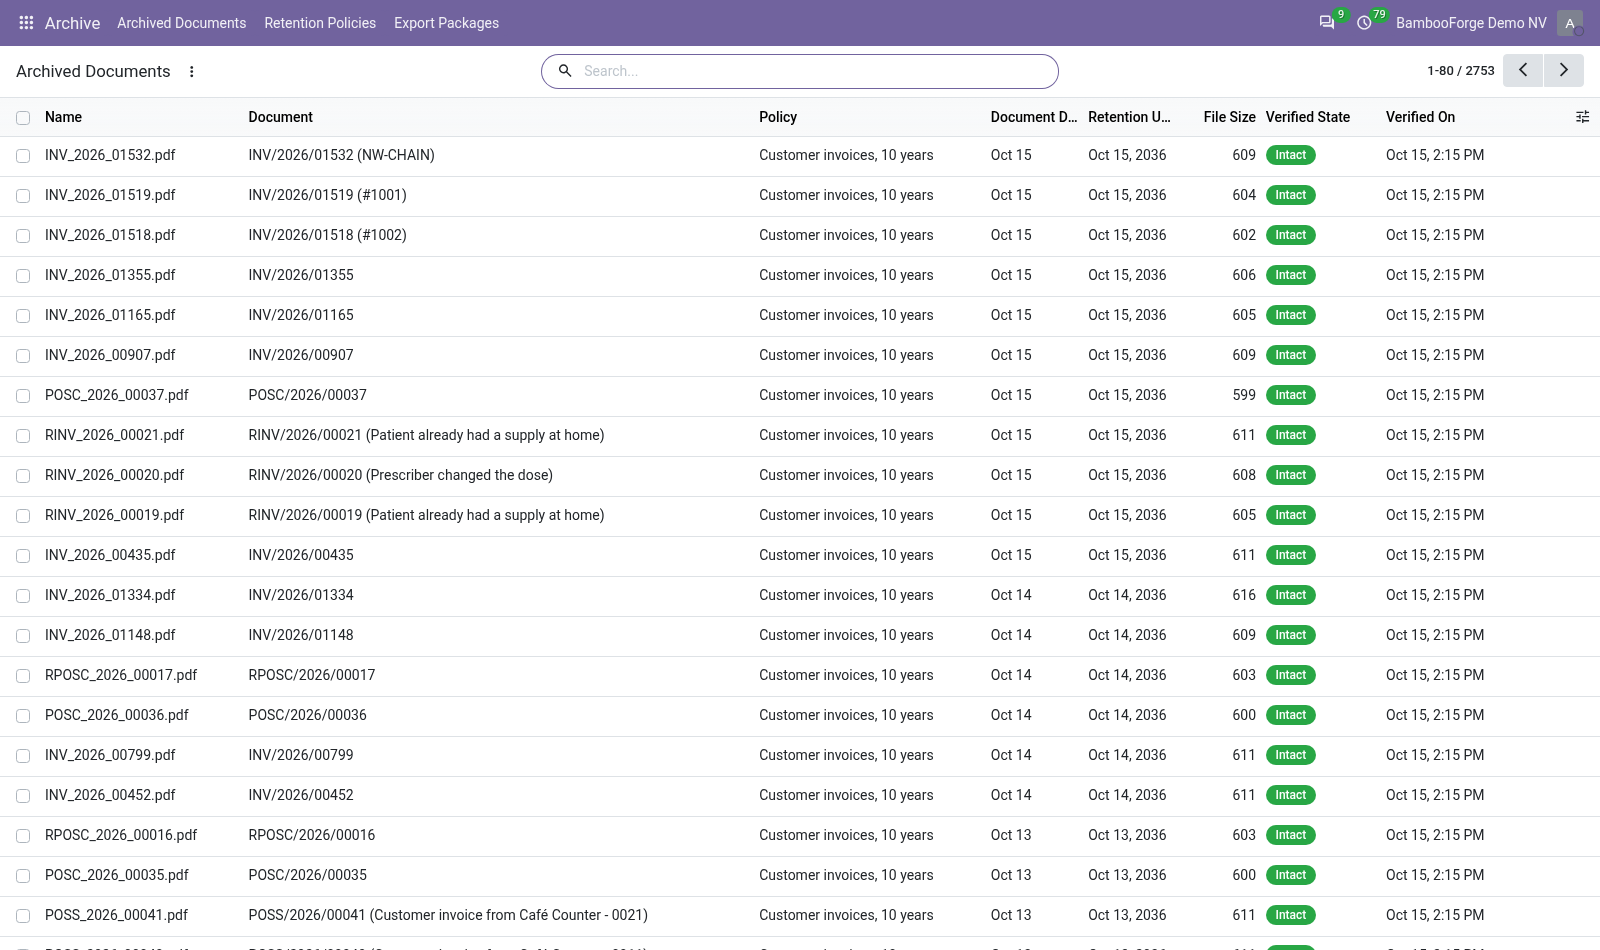Image resolution: width=1600 pixels, height=950 pixels.
Task: Open the Retention Policies menu
Action: coord(320,23)
